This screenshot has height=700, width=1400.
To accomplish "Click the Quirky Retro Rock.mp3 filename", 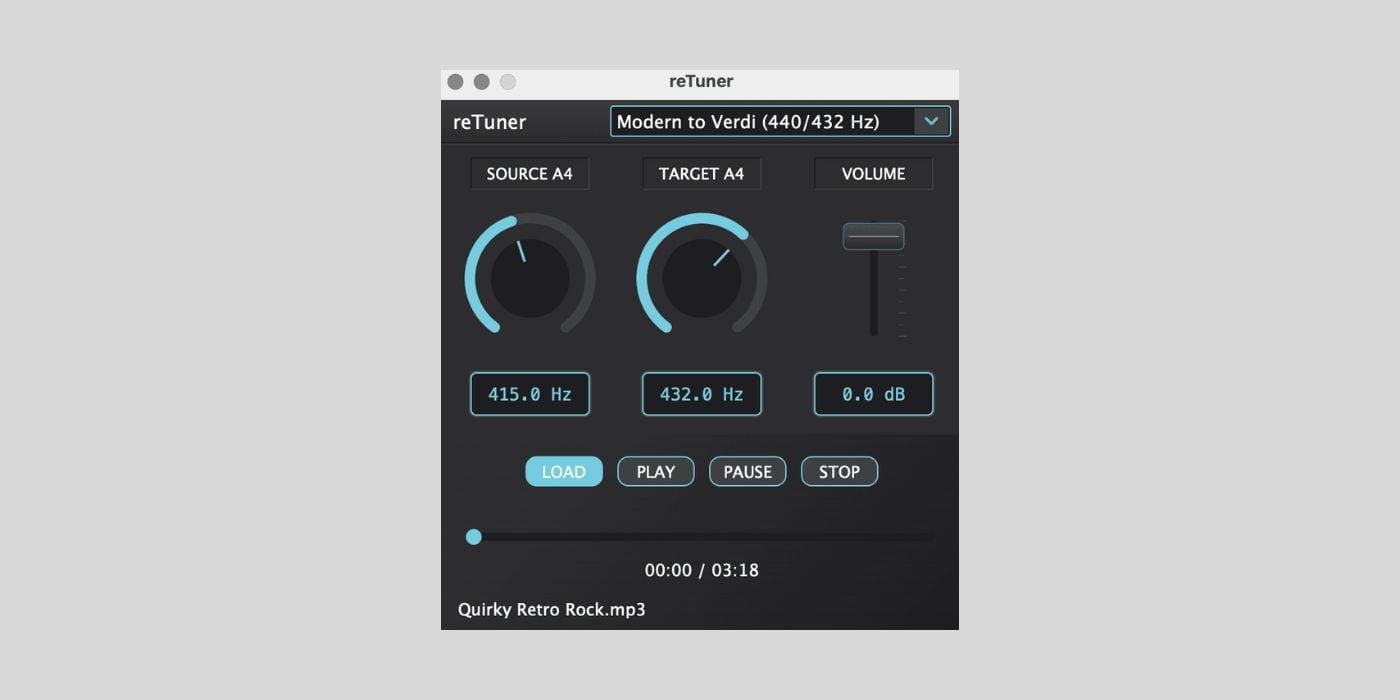I will click(553, 609).
